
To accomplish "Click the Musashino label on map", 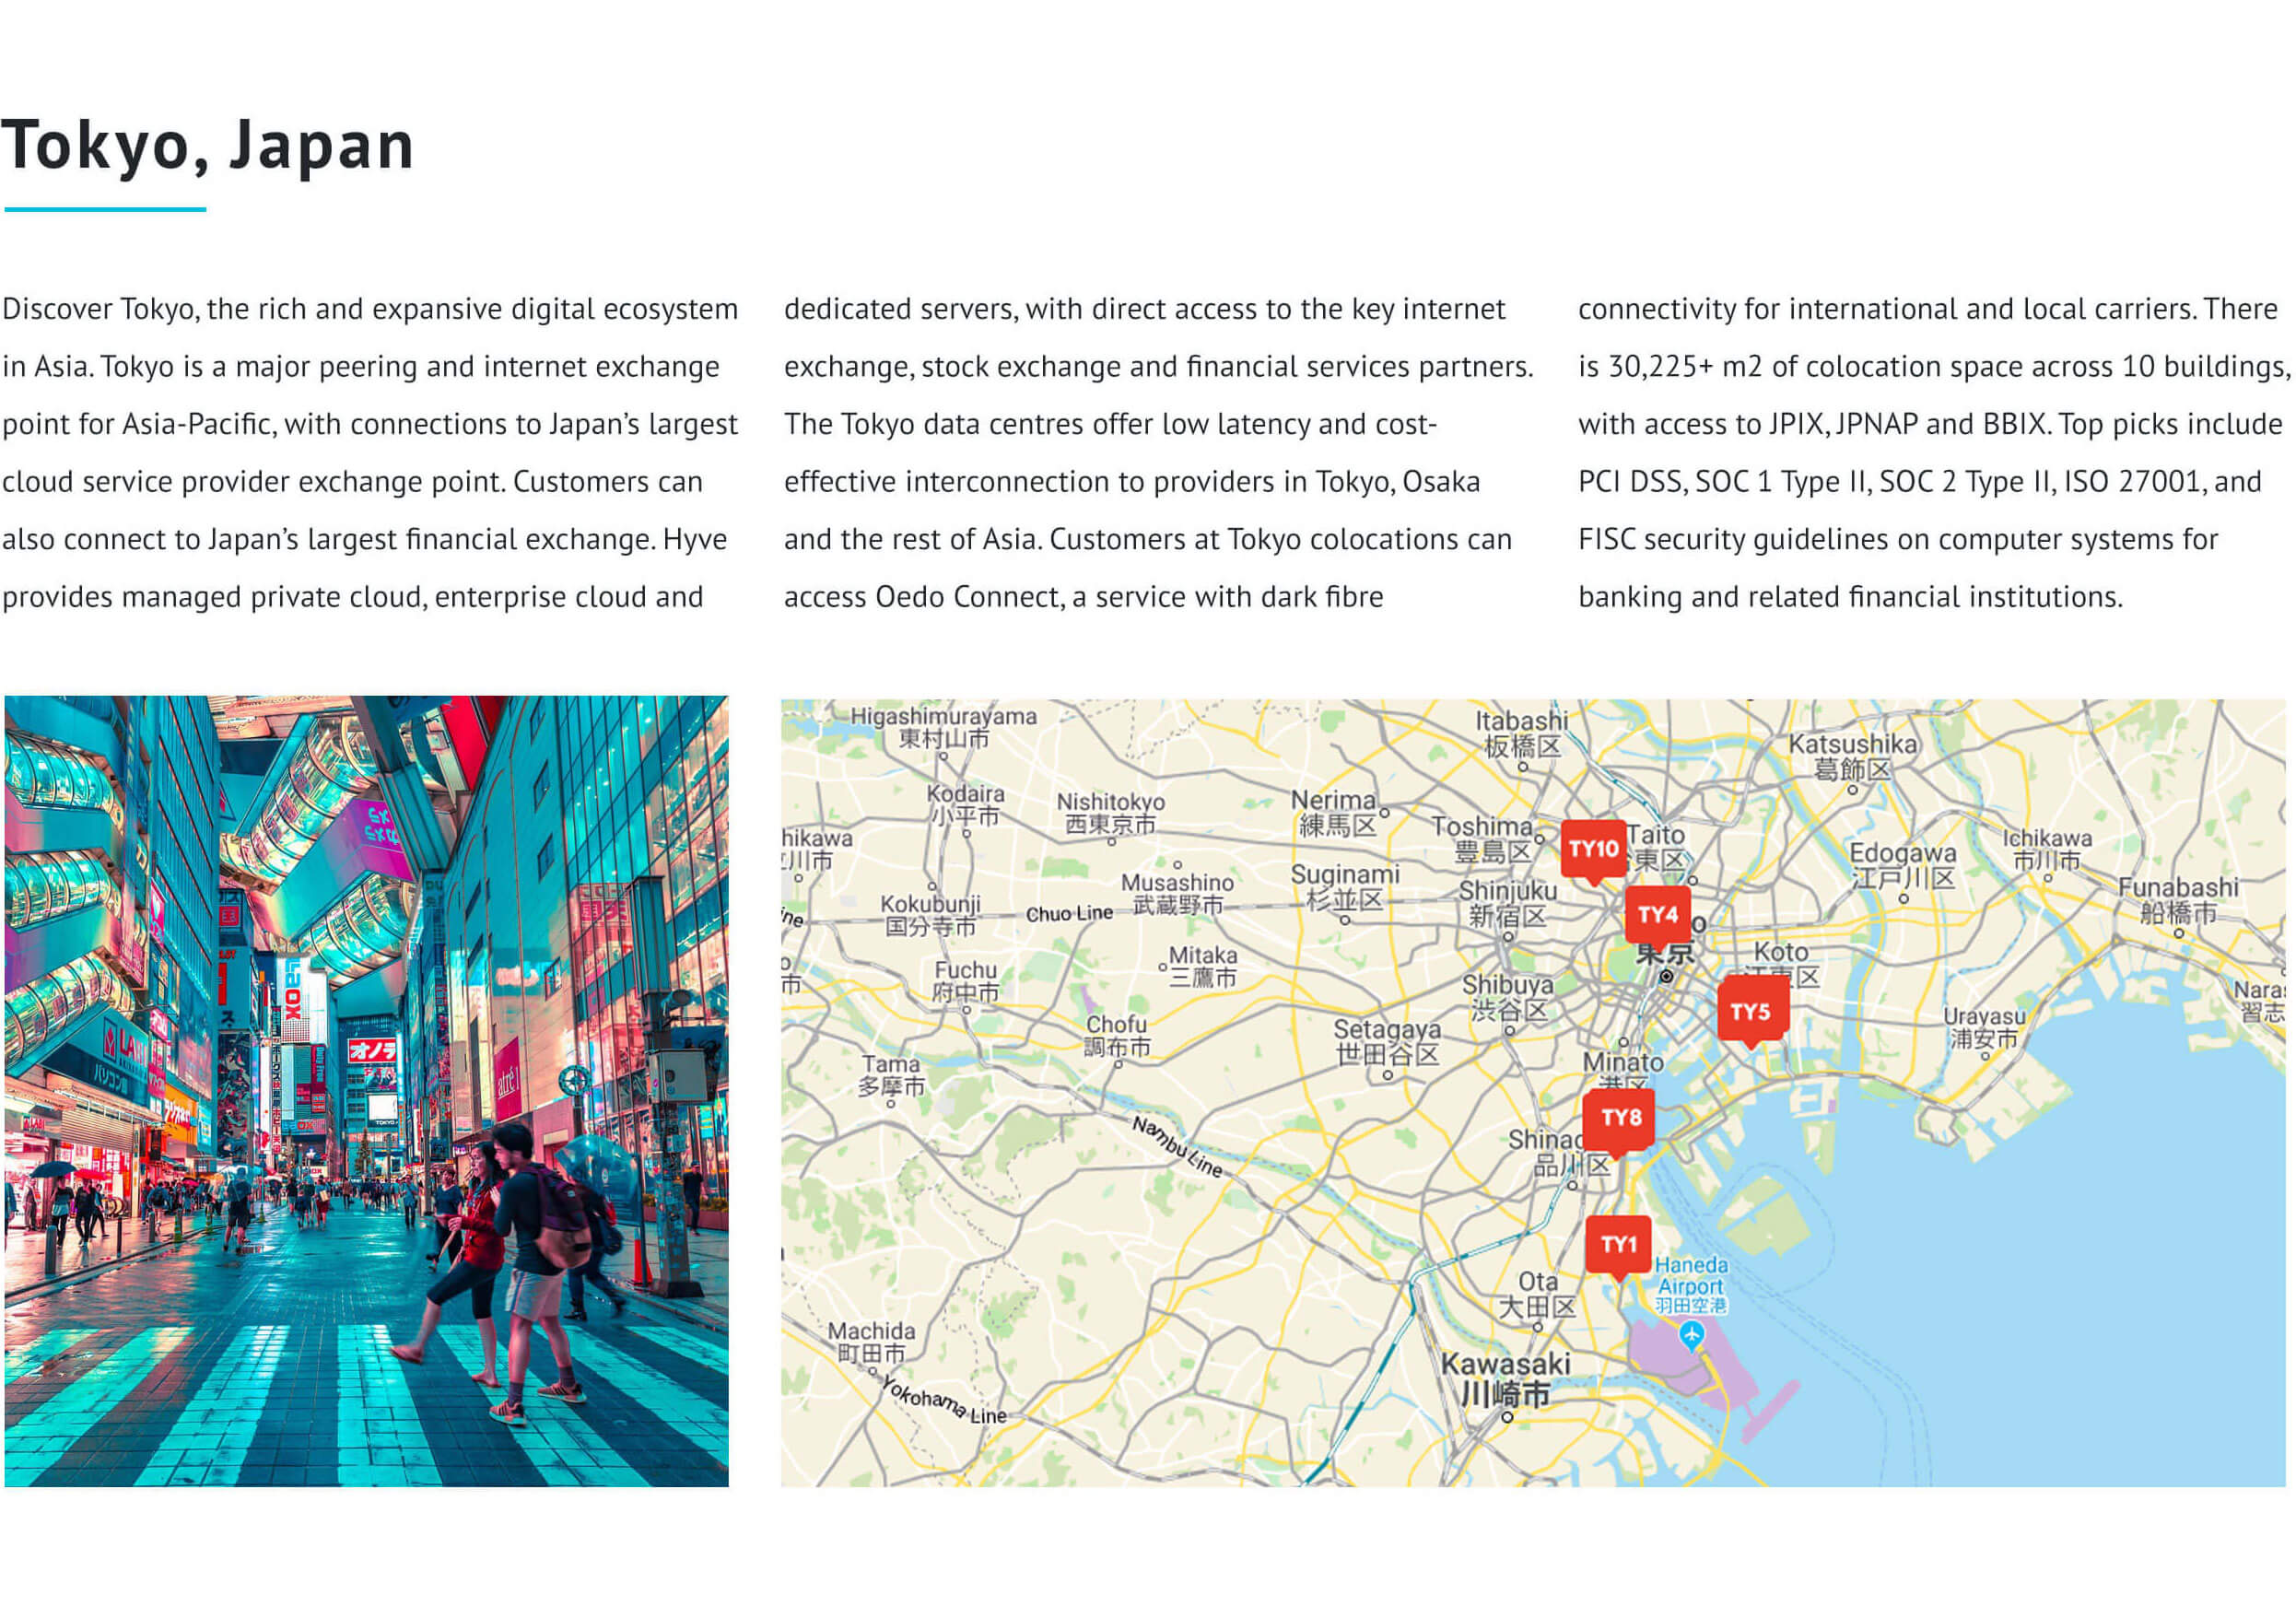I will pyautogui.click(x=1177, y=894).
